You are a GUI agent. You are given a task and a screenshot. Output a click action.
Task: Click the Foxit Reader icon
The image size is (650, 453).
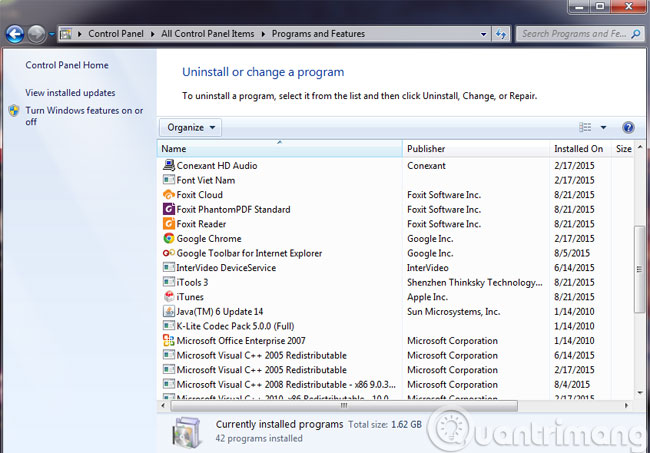[x=169, y=224]
